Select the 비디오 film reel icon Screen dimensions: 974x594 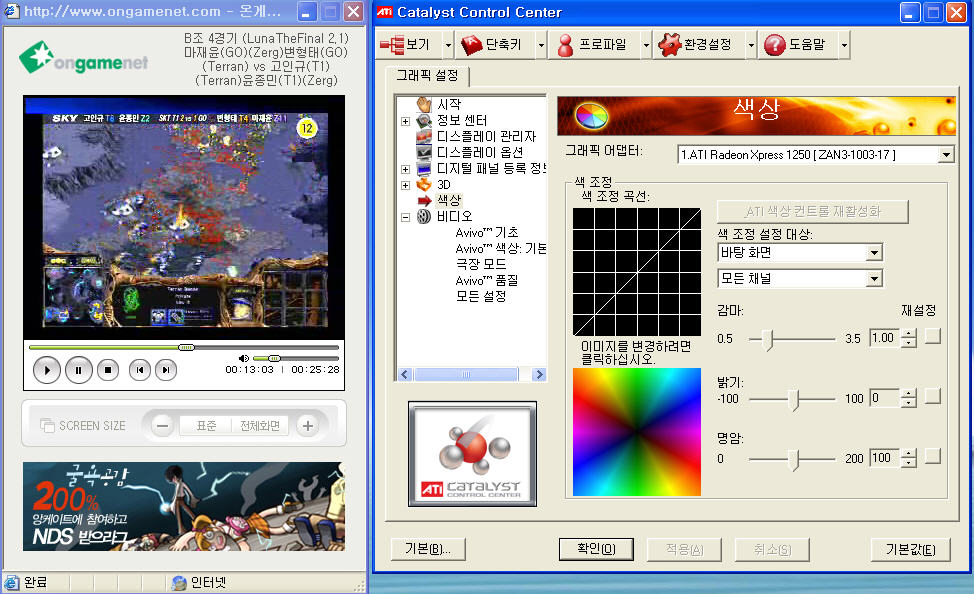(x=424, y=216)
